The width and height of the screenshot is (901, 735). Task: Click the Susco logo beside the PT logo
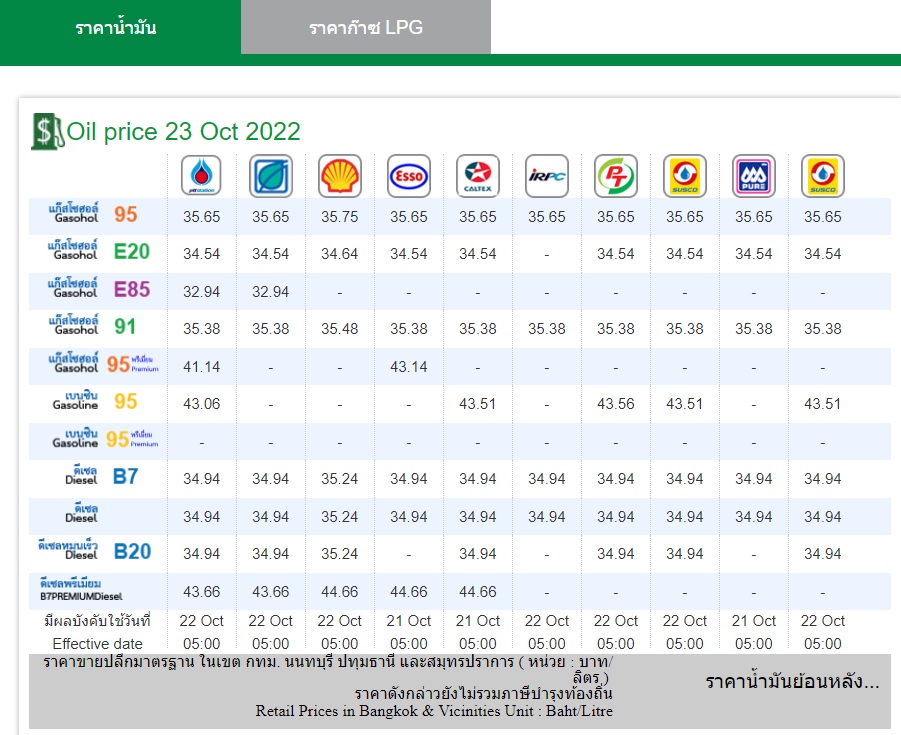pos(684,175)
